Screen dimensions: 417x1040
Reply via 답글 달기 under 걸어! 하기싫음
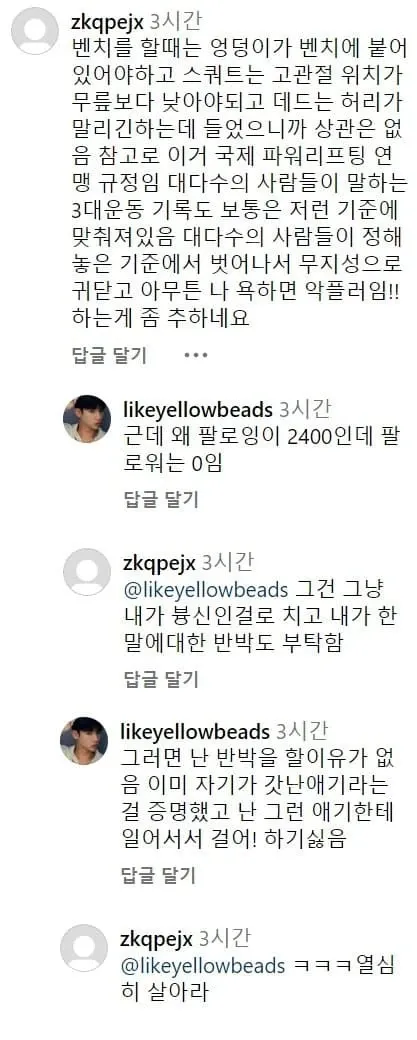point(158,876)
